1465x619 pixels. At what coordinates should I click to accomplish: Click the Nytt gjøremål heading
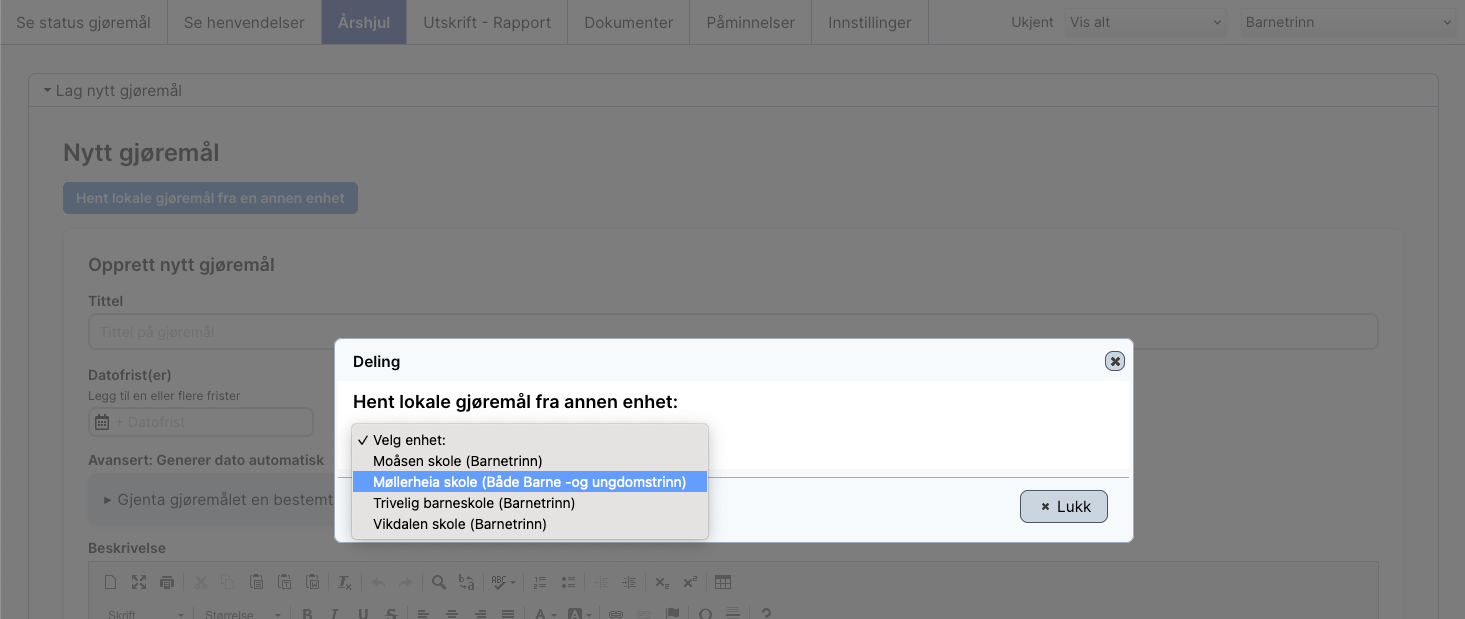click(x=141, y=153)
